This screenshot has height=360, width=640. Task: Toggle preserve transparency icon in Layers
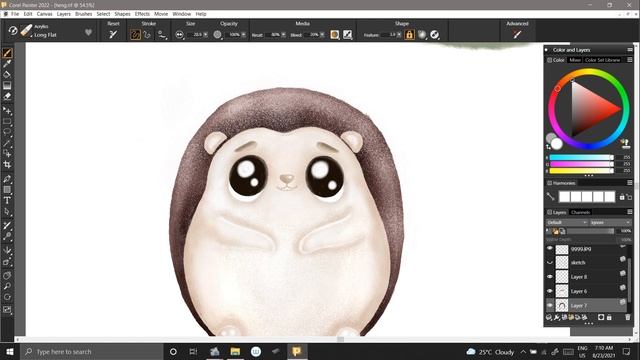[x=556, y=231]
